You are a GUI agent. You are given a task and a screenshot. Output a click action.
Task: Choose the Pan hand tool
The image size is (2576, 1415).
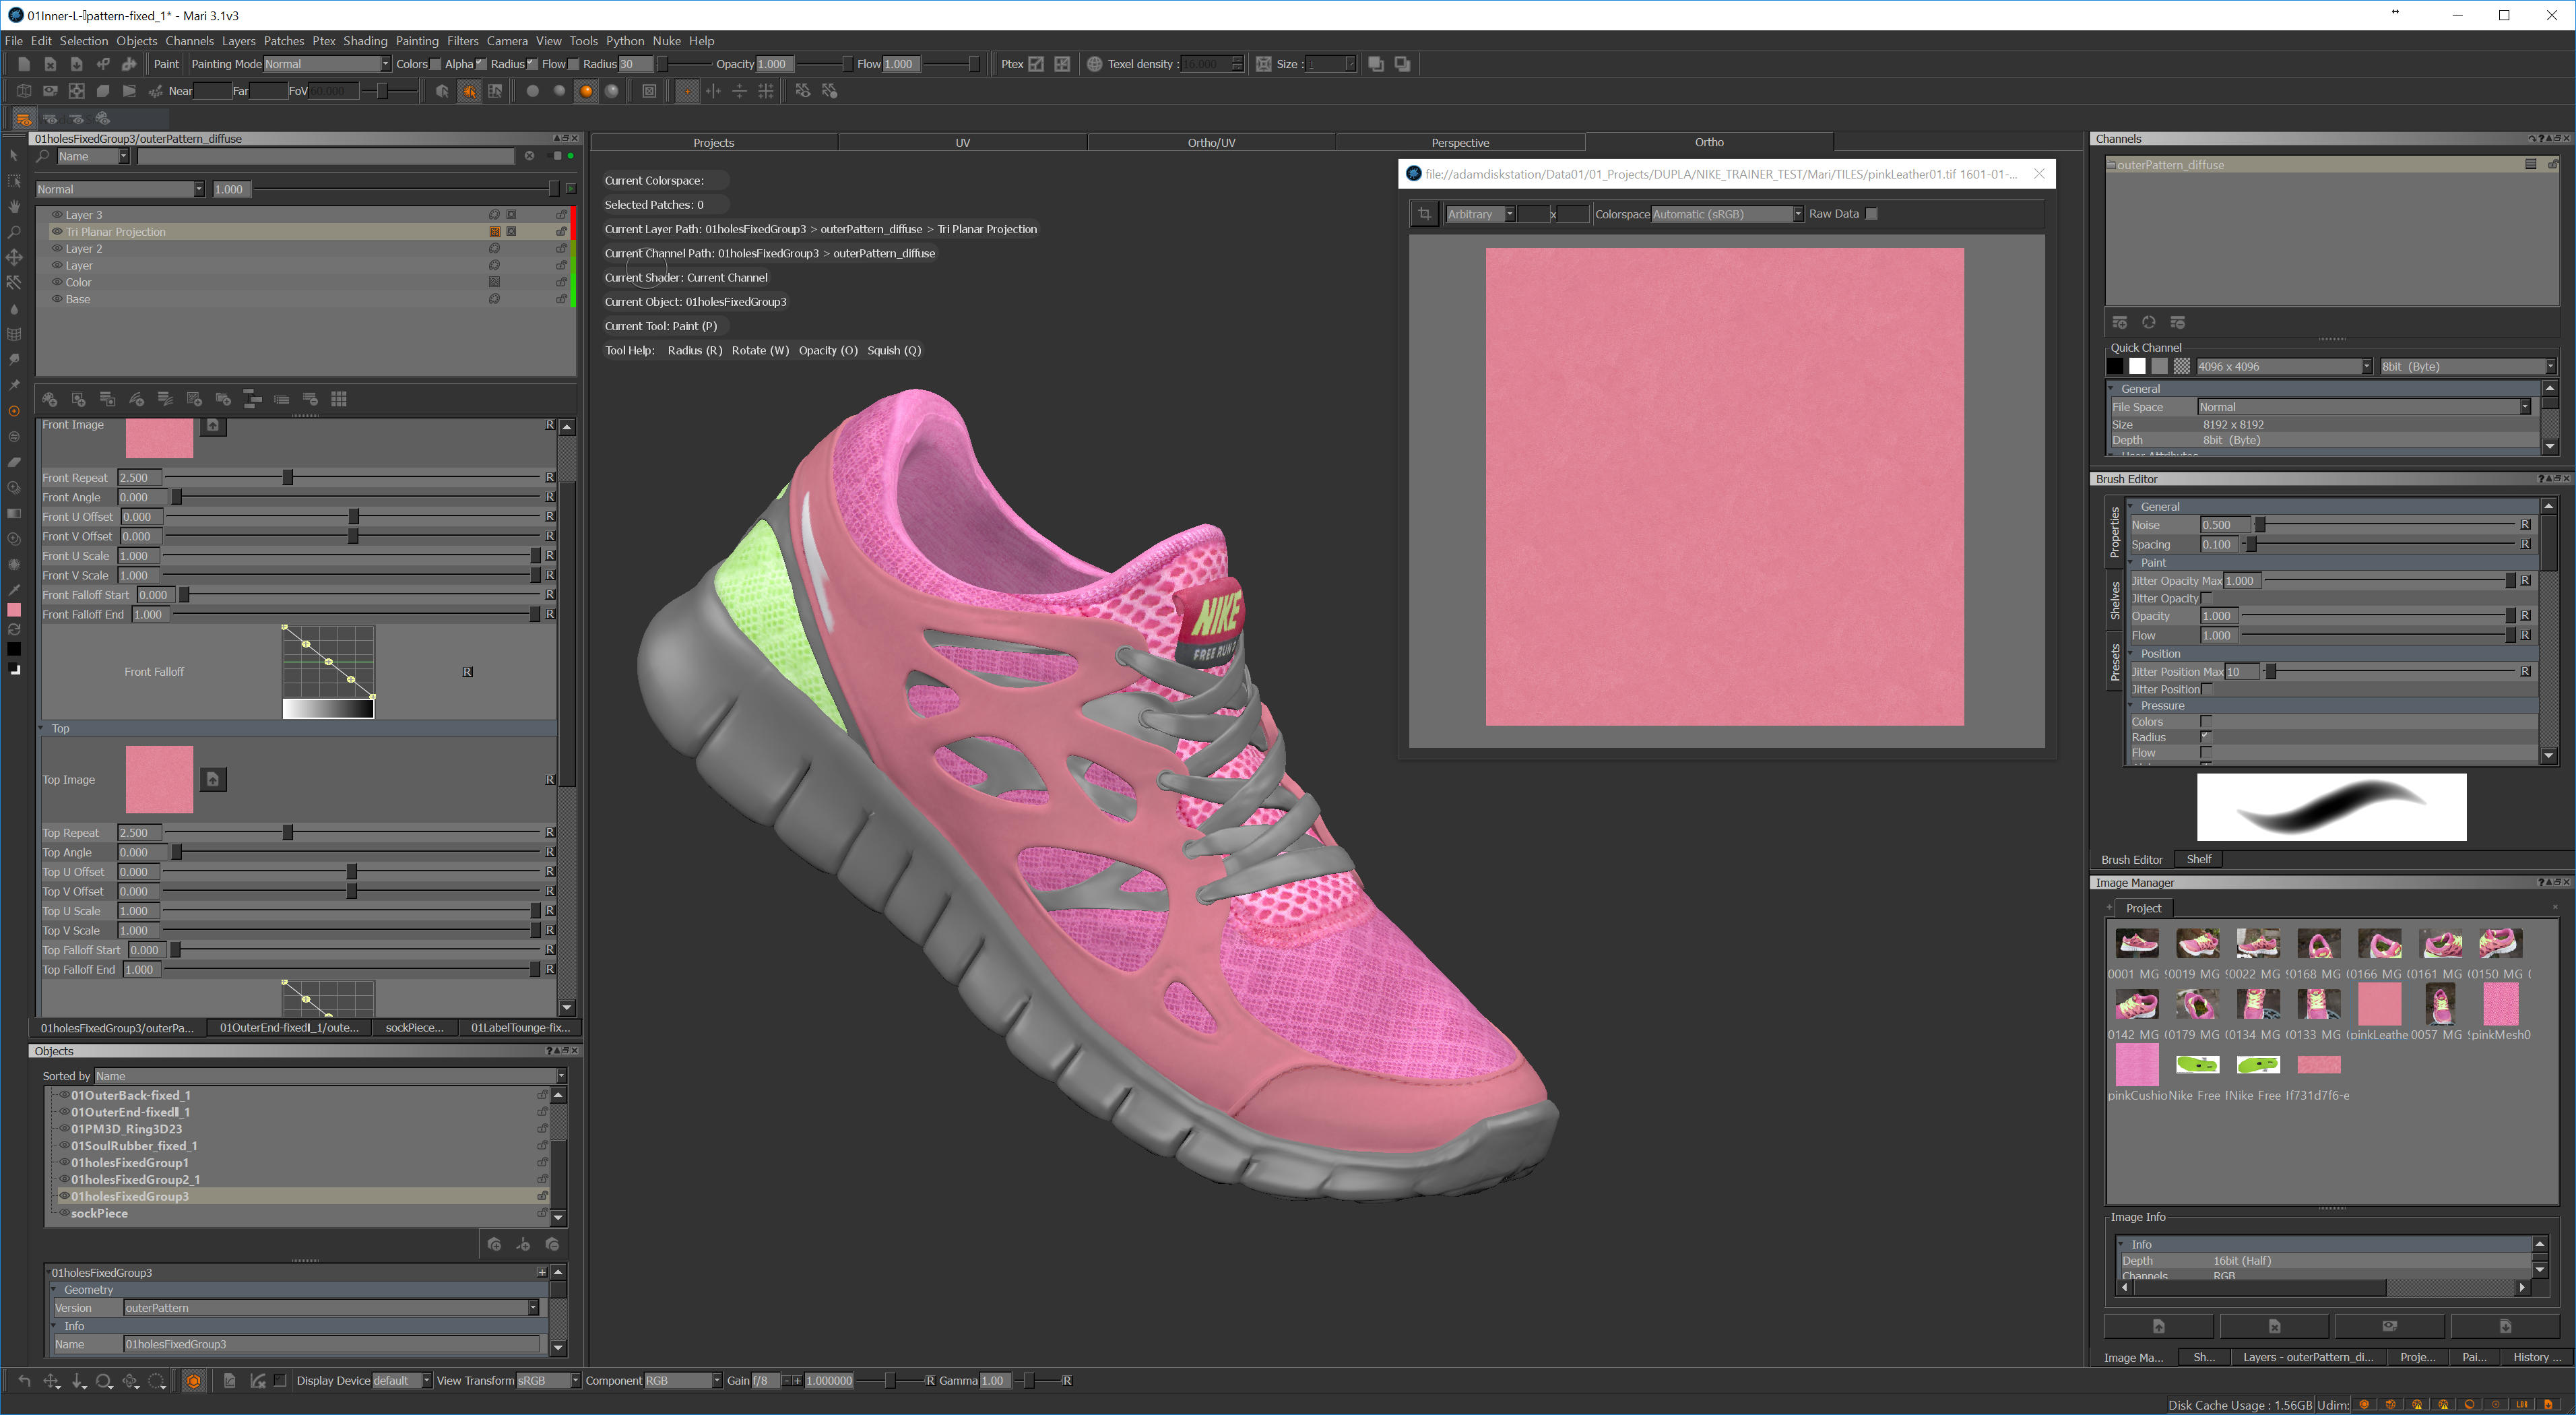(x=14, y=207)
